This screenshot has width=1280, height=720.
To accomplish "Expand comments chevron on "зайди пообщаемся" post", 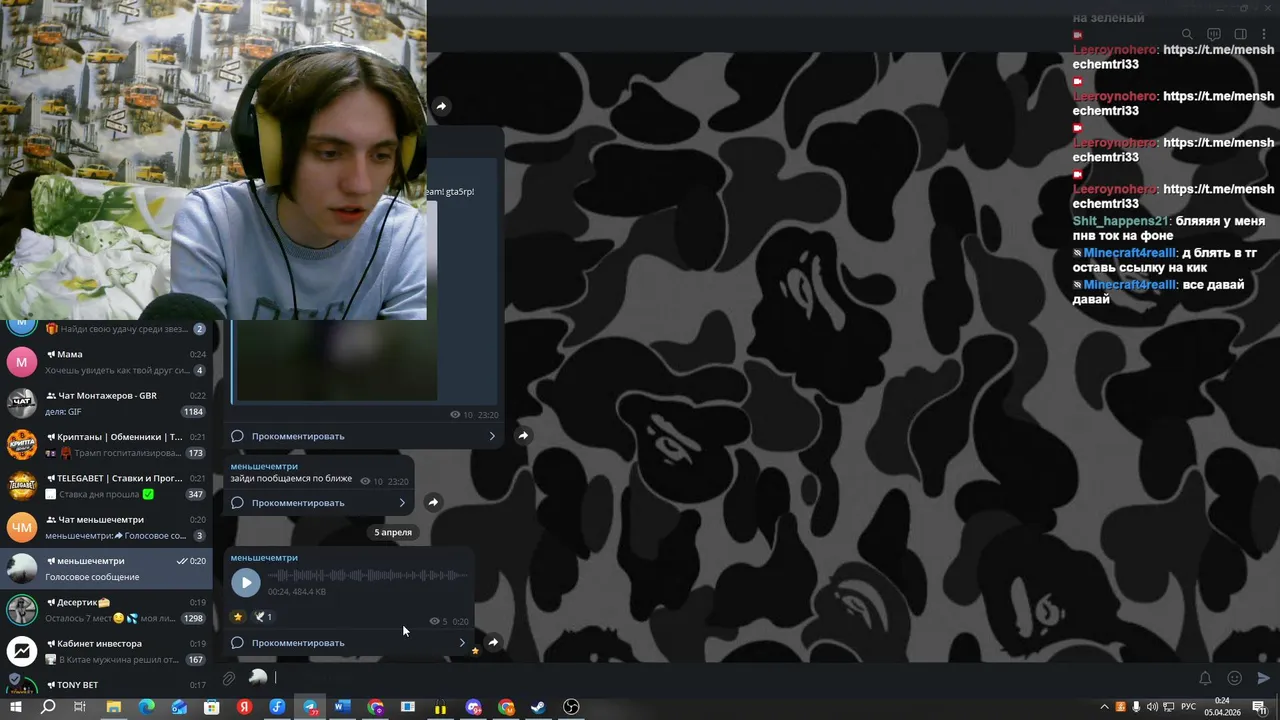I will [x=402, y=503].
